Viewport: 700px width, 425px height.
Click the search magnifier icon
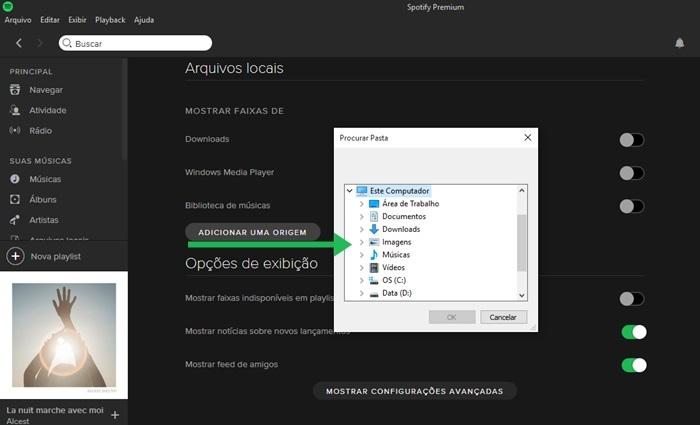coord(67,43)
